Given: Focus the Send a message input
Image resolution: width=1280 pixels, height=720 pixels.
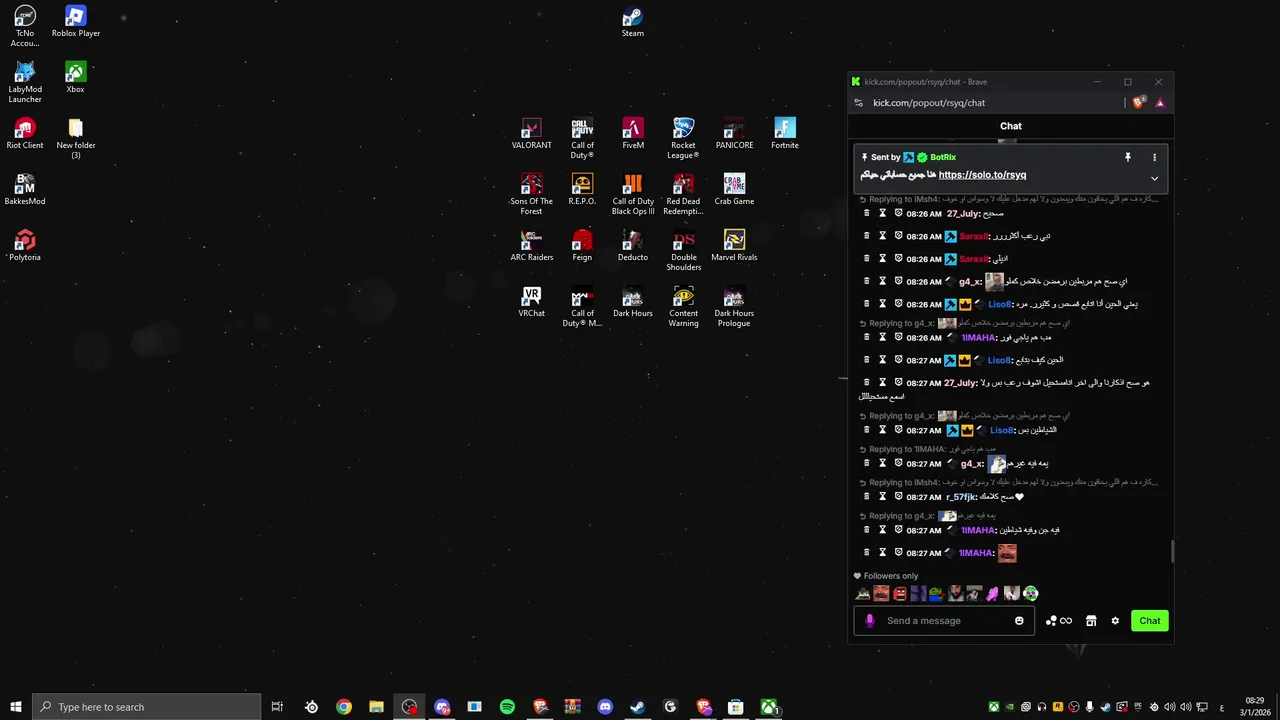Looking at the screenshot, I should (x=945, y=621).
